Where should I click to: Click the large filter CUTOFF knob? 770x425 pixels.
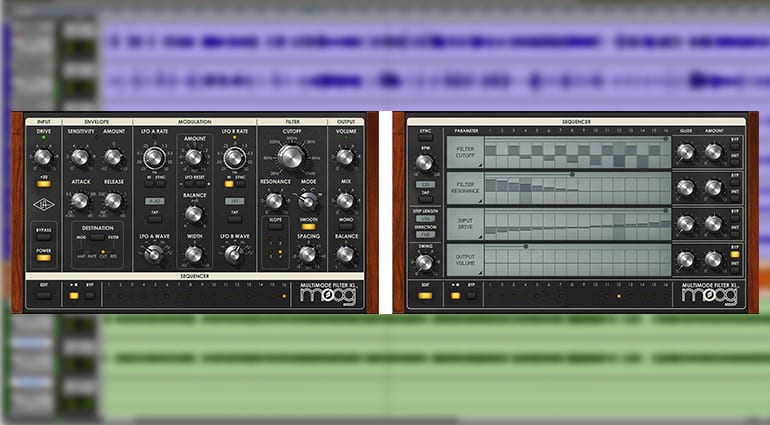[x=292, y=158]
